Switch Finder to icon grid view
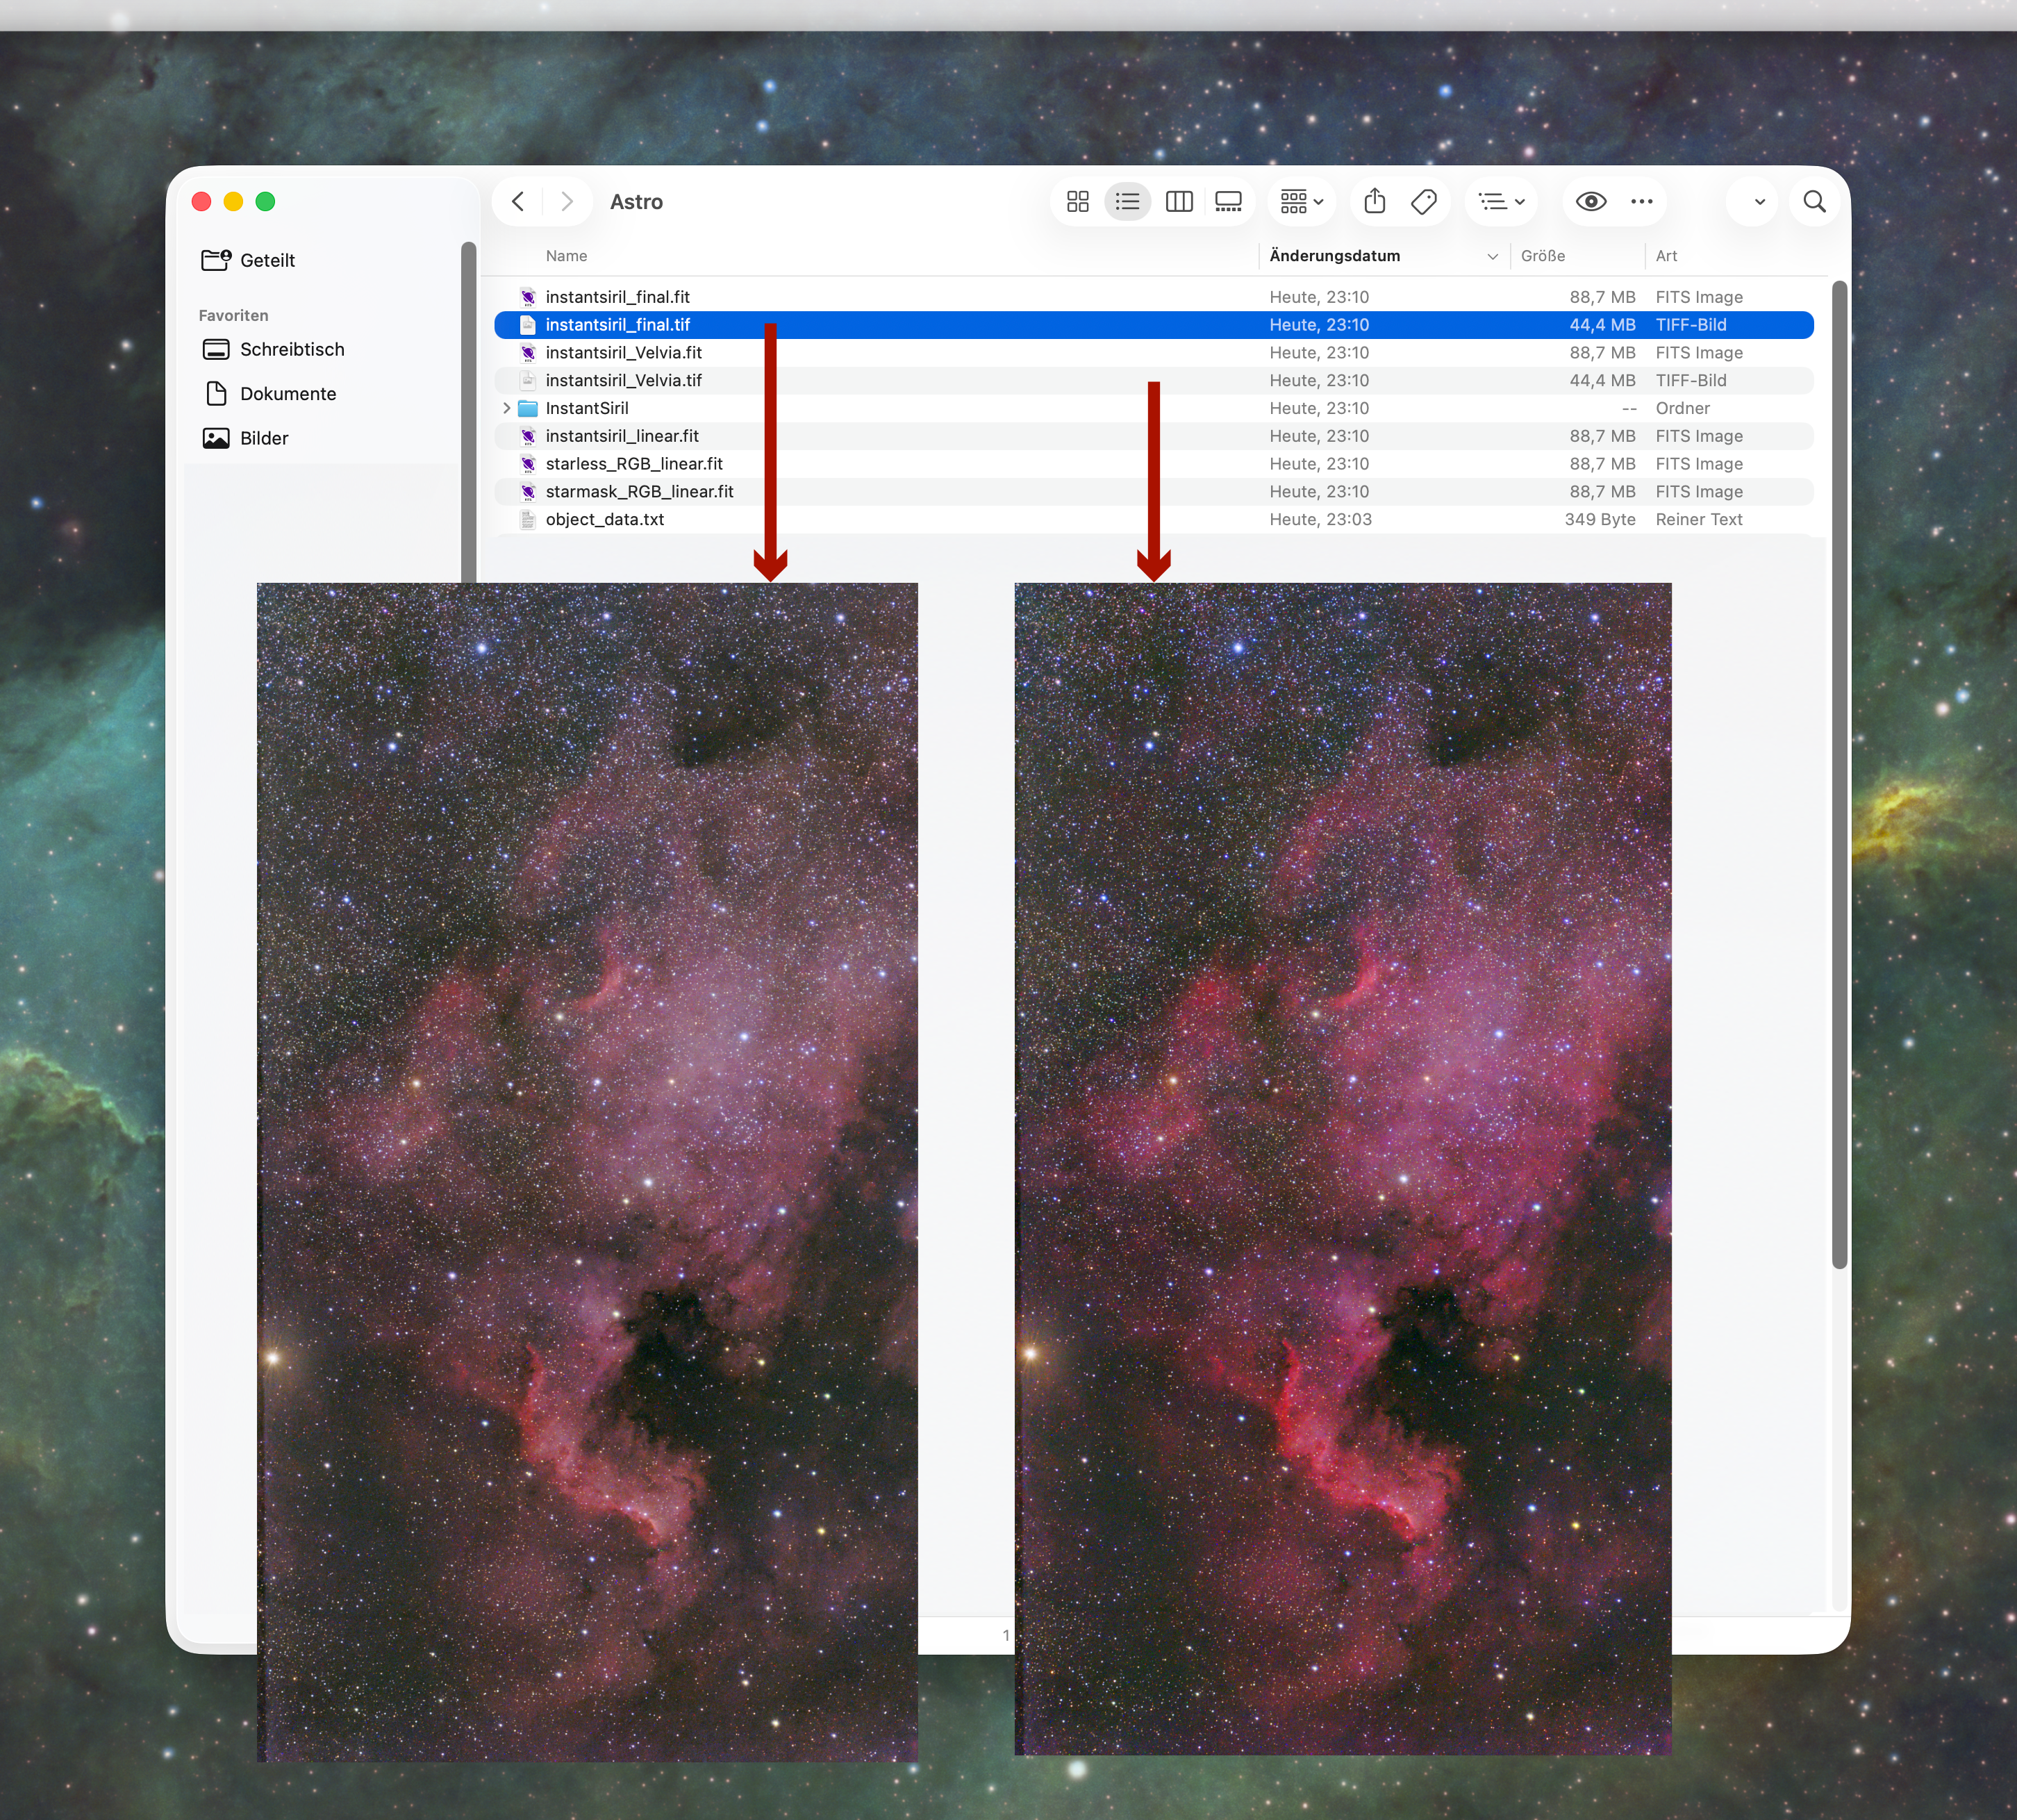The image size is (2017, 1820). [x=1077, y=202]
